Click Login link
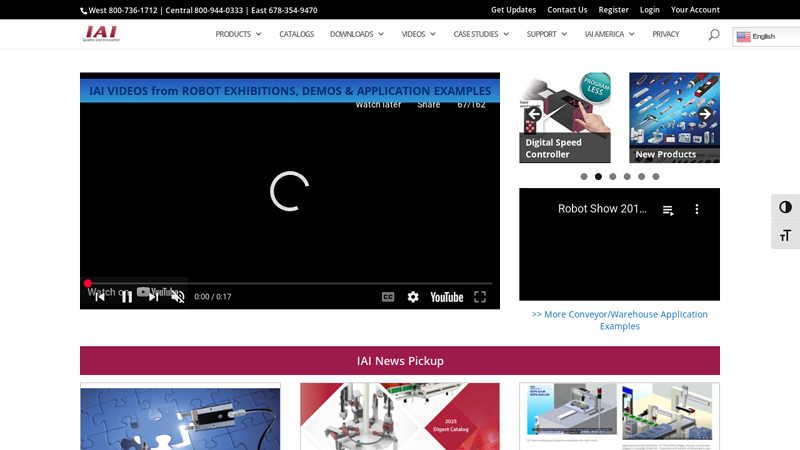Viewport: 800px width, 450px height. [649, 10]
